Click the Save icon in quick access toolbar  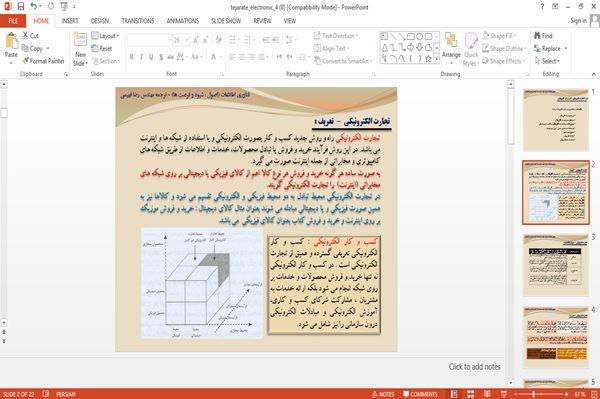click(x=21, y=7)
